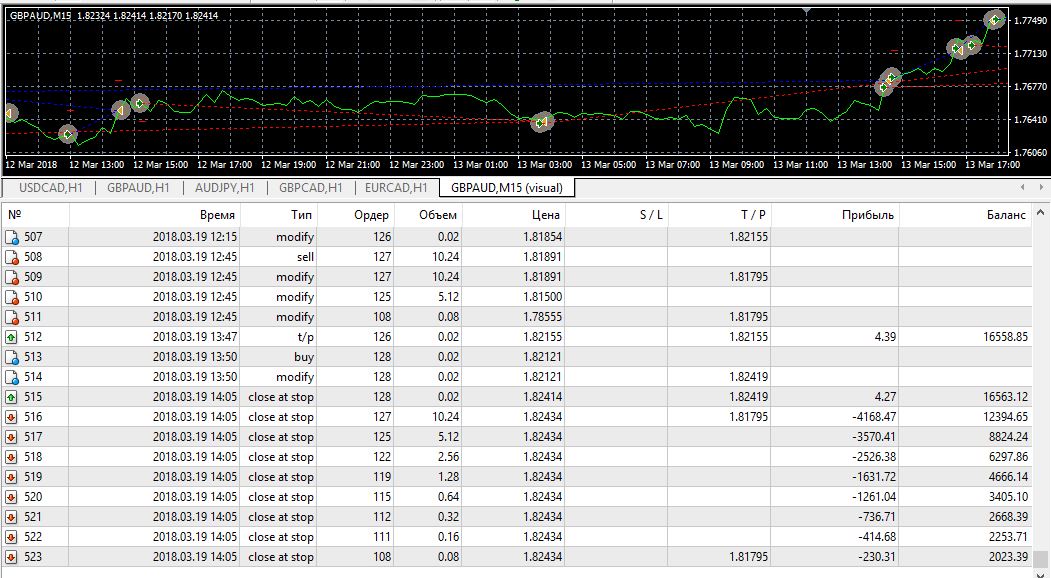Click the document icon of row 507
Image resolution: width=1051 pixels, height=578 pixels.
(11, 237)
